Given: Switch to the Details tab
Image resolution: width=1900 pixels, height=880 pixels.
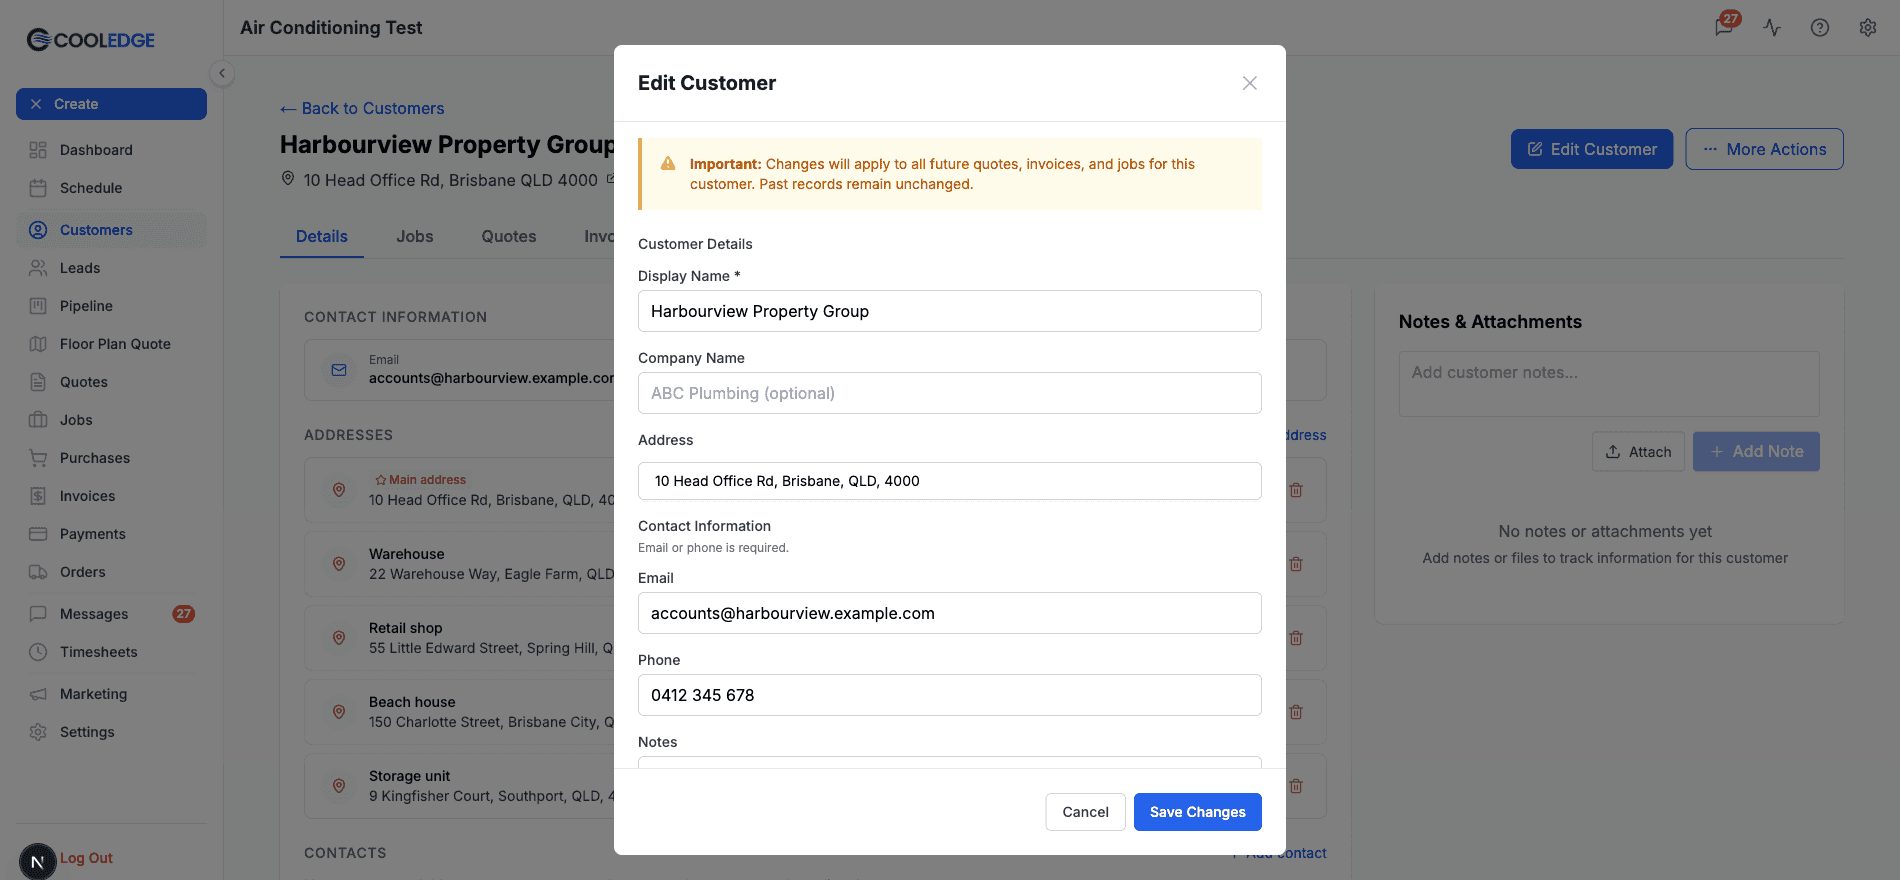Looking at the screenshot, I should click(322, 236).
